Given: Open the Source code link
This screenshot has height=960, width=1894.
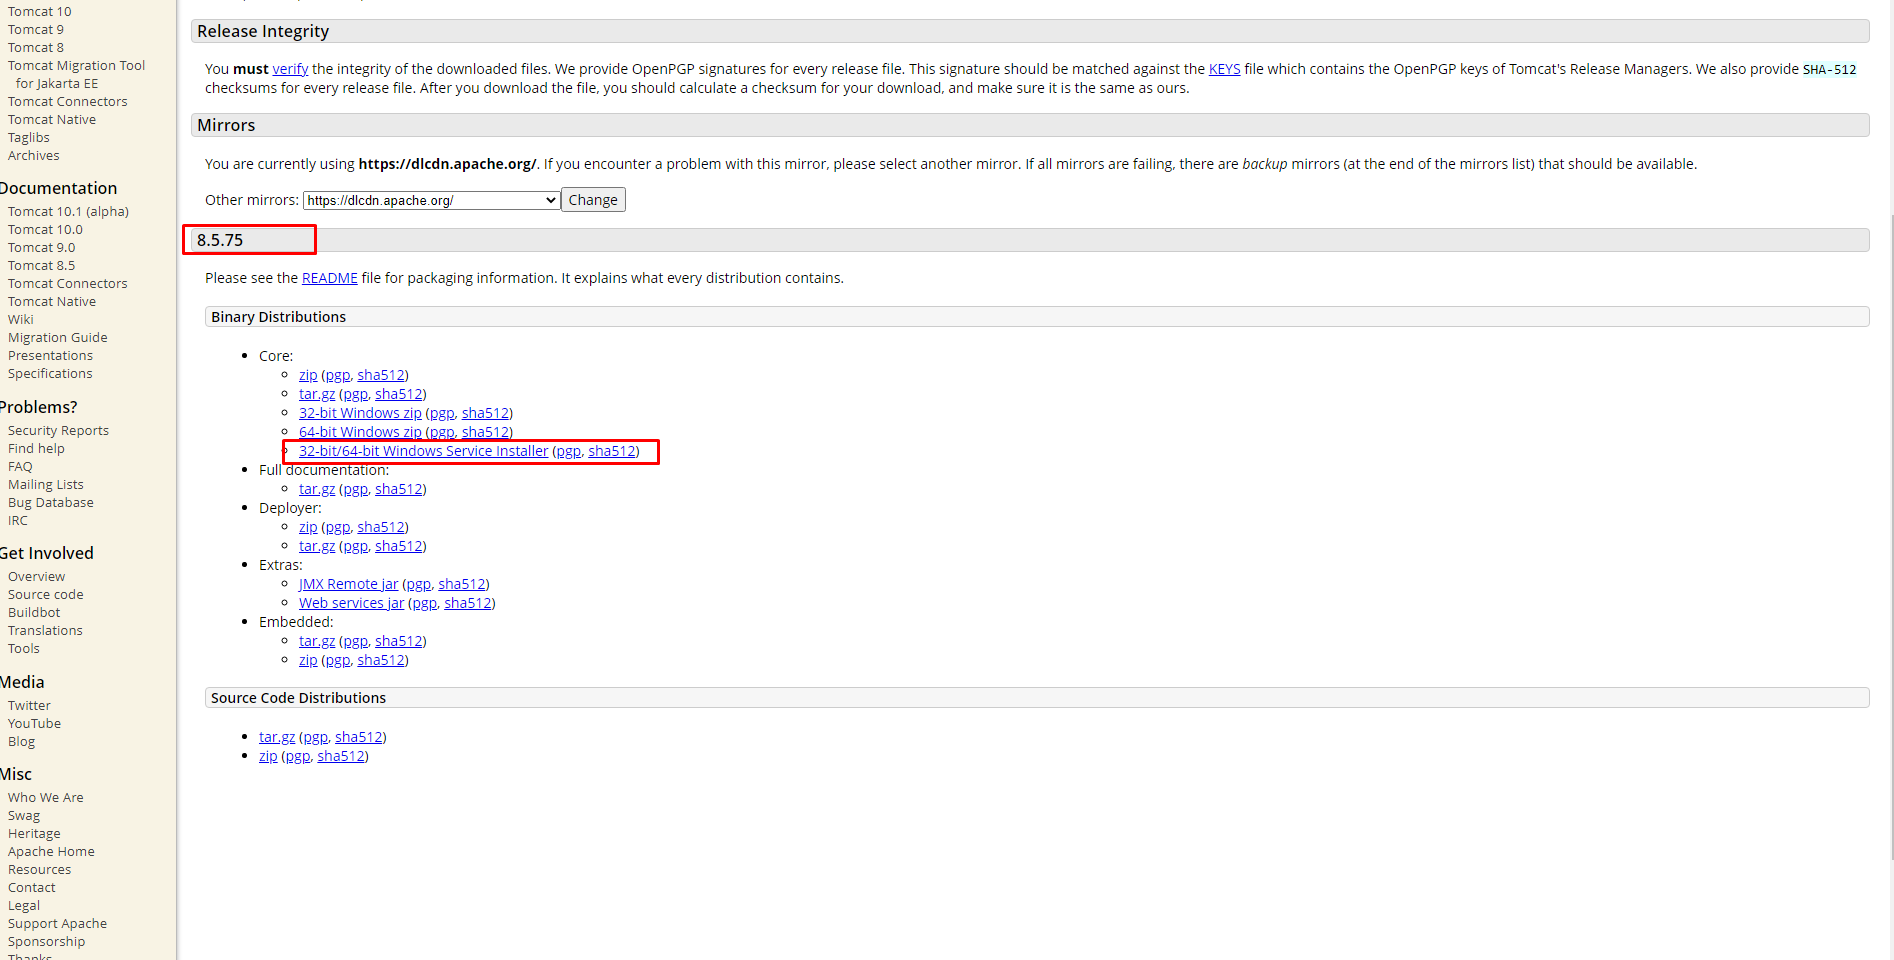Looking at the screenshot, I should click(46, 595).
